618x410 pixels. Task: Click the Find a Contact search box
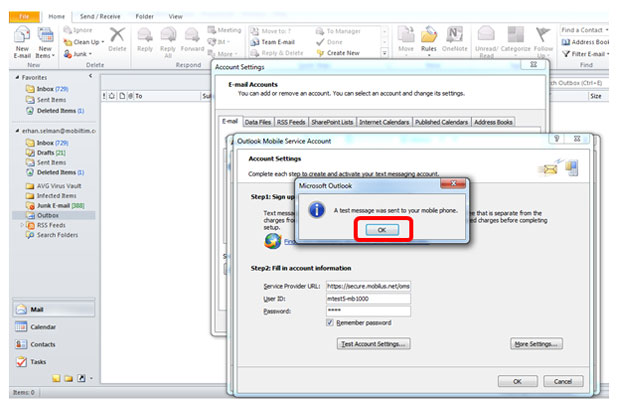coord(584,30)
